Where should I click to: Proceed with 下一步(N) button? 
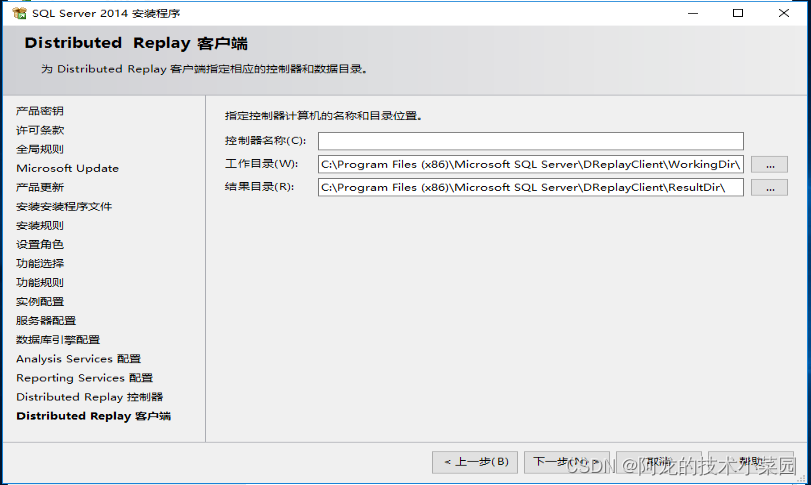[x=566, y=462]
